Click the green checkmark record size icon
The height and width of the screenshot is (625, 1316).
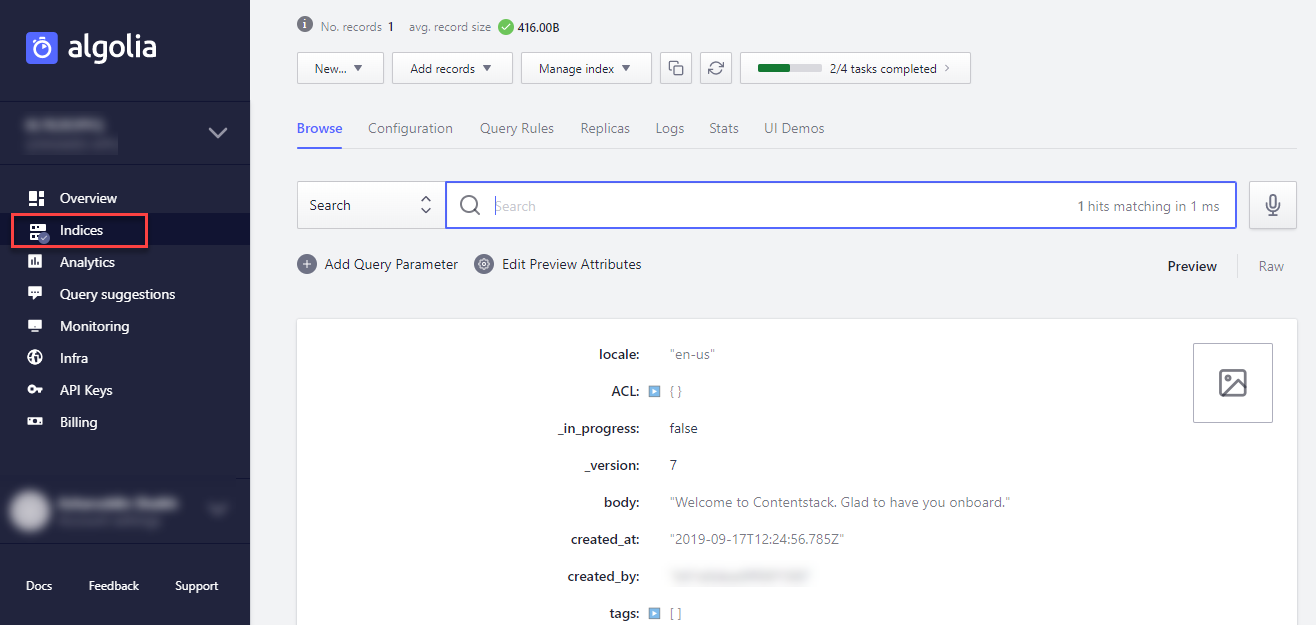[x=505, y=27]
